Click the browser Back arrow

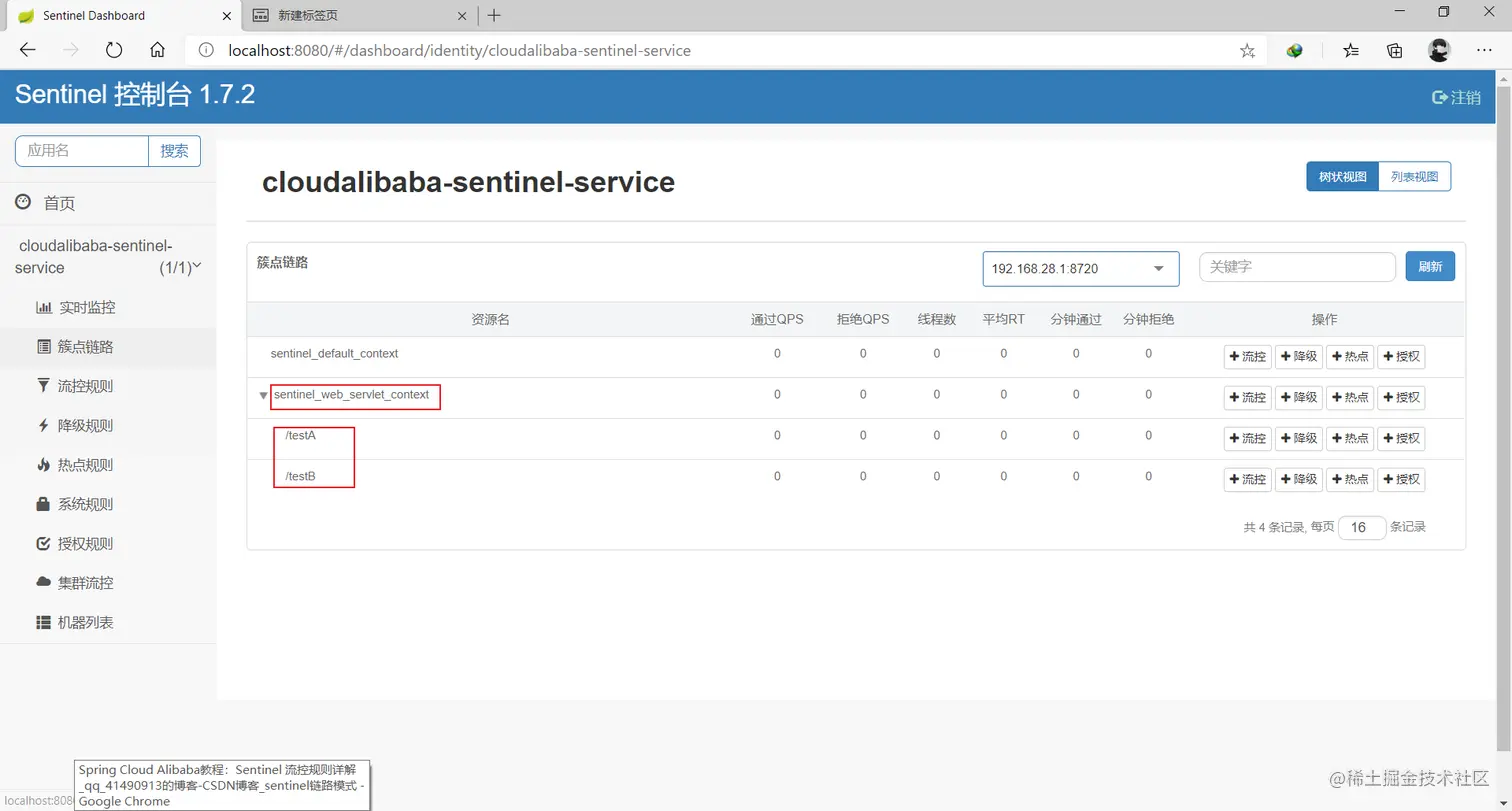(28, 50)
